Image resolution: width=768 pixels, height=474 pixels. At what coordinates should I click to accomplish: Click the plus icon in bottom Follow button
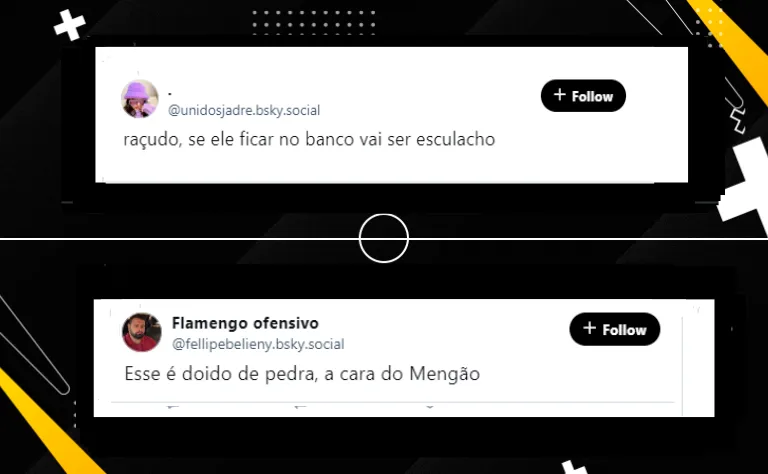[590, 328]
